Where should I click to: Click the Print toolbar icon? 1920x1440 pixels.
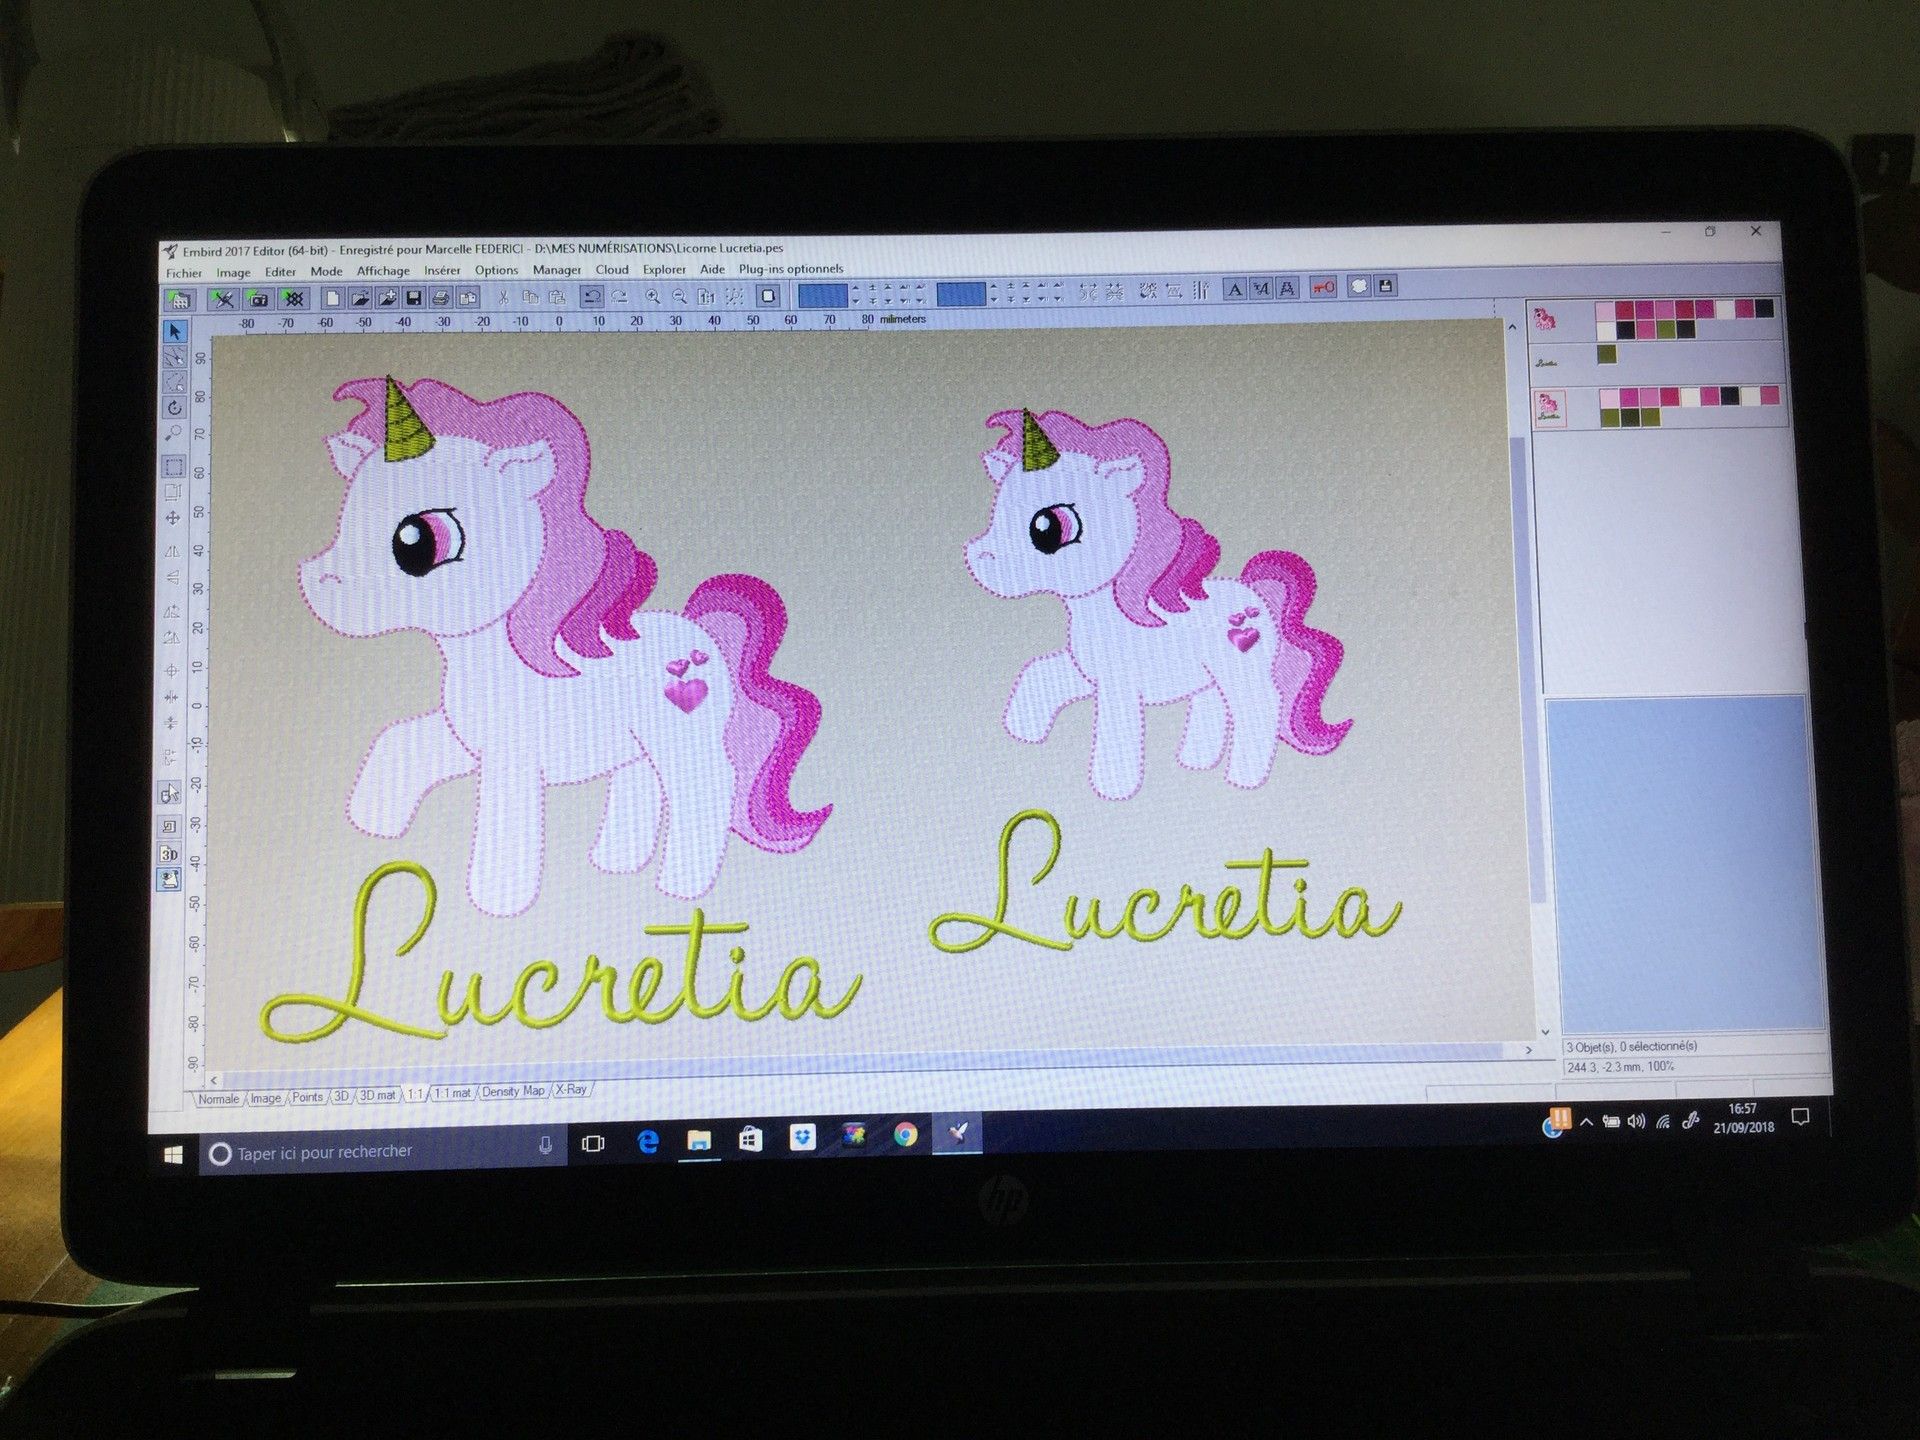click(440, 297)
